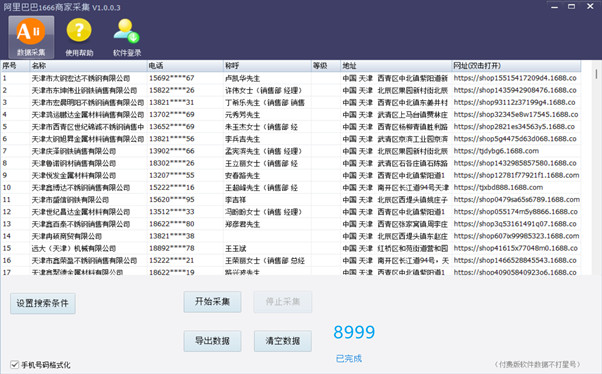602x374 pixels.
Task: Click the 清空数据 button
Action: (x=283, y=341)
